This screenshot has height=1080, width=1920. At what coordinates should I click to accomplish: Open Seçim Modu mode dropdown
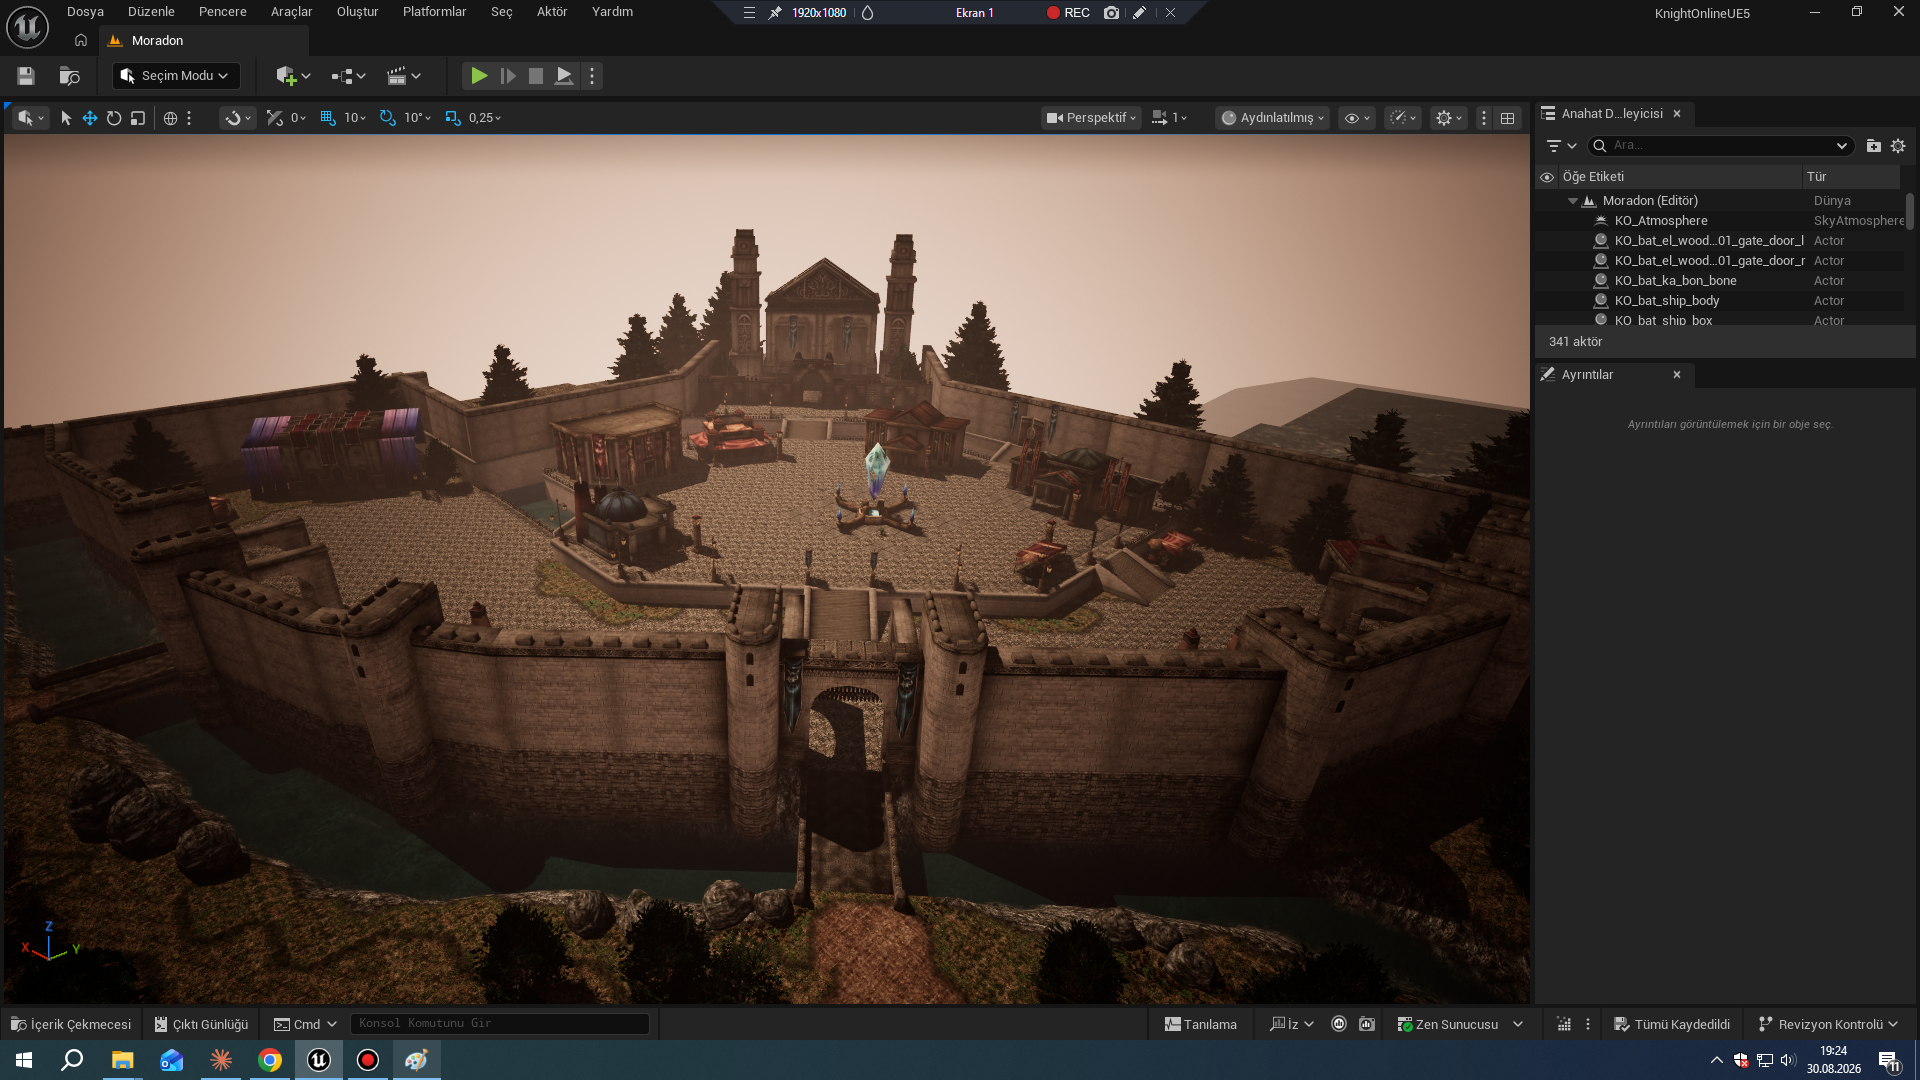(177, 76)
